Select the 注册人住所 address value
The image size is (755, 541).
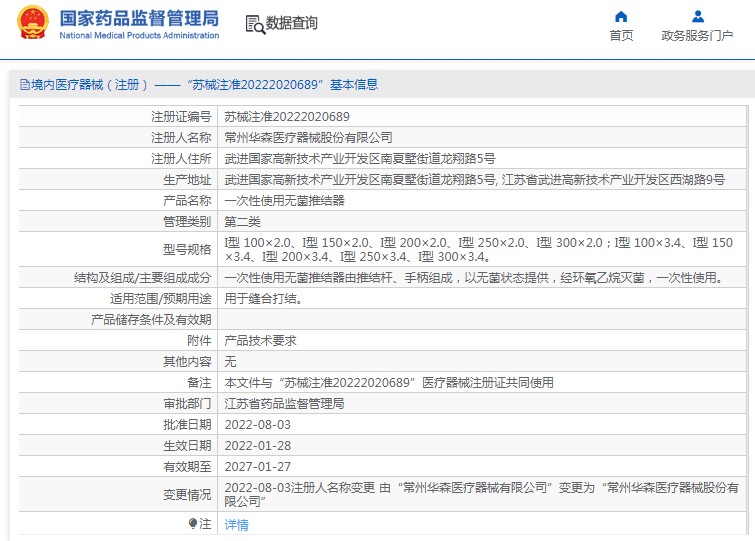360,158
